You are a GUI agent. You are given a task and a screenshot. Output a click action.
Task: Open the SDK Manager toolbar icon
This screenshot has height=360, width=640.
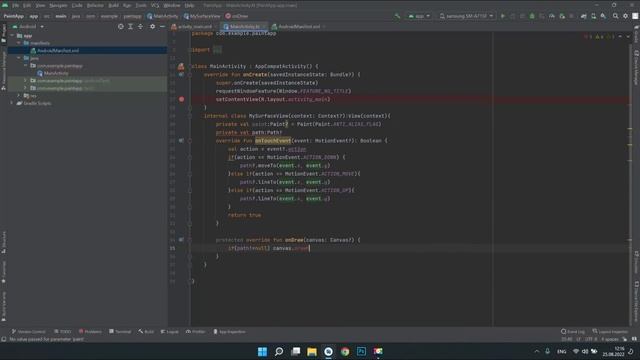click(x=603, y=16)
